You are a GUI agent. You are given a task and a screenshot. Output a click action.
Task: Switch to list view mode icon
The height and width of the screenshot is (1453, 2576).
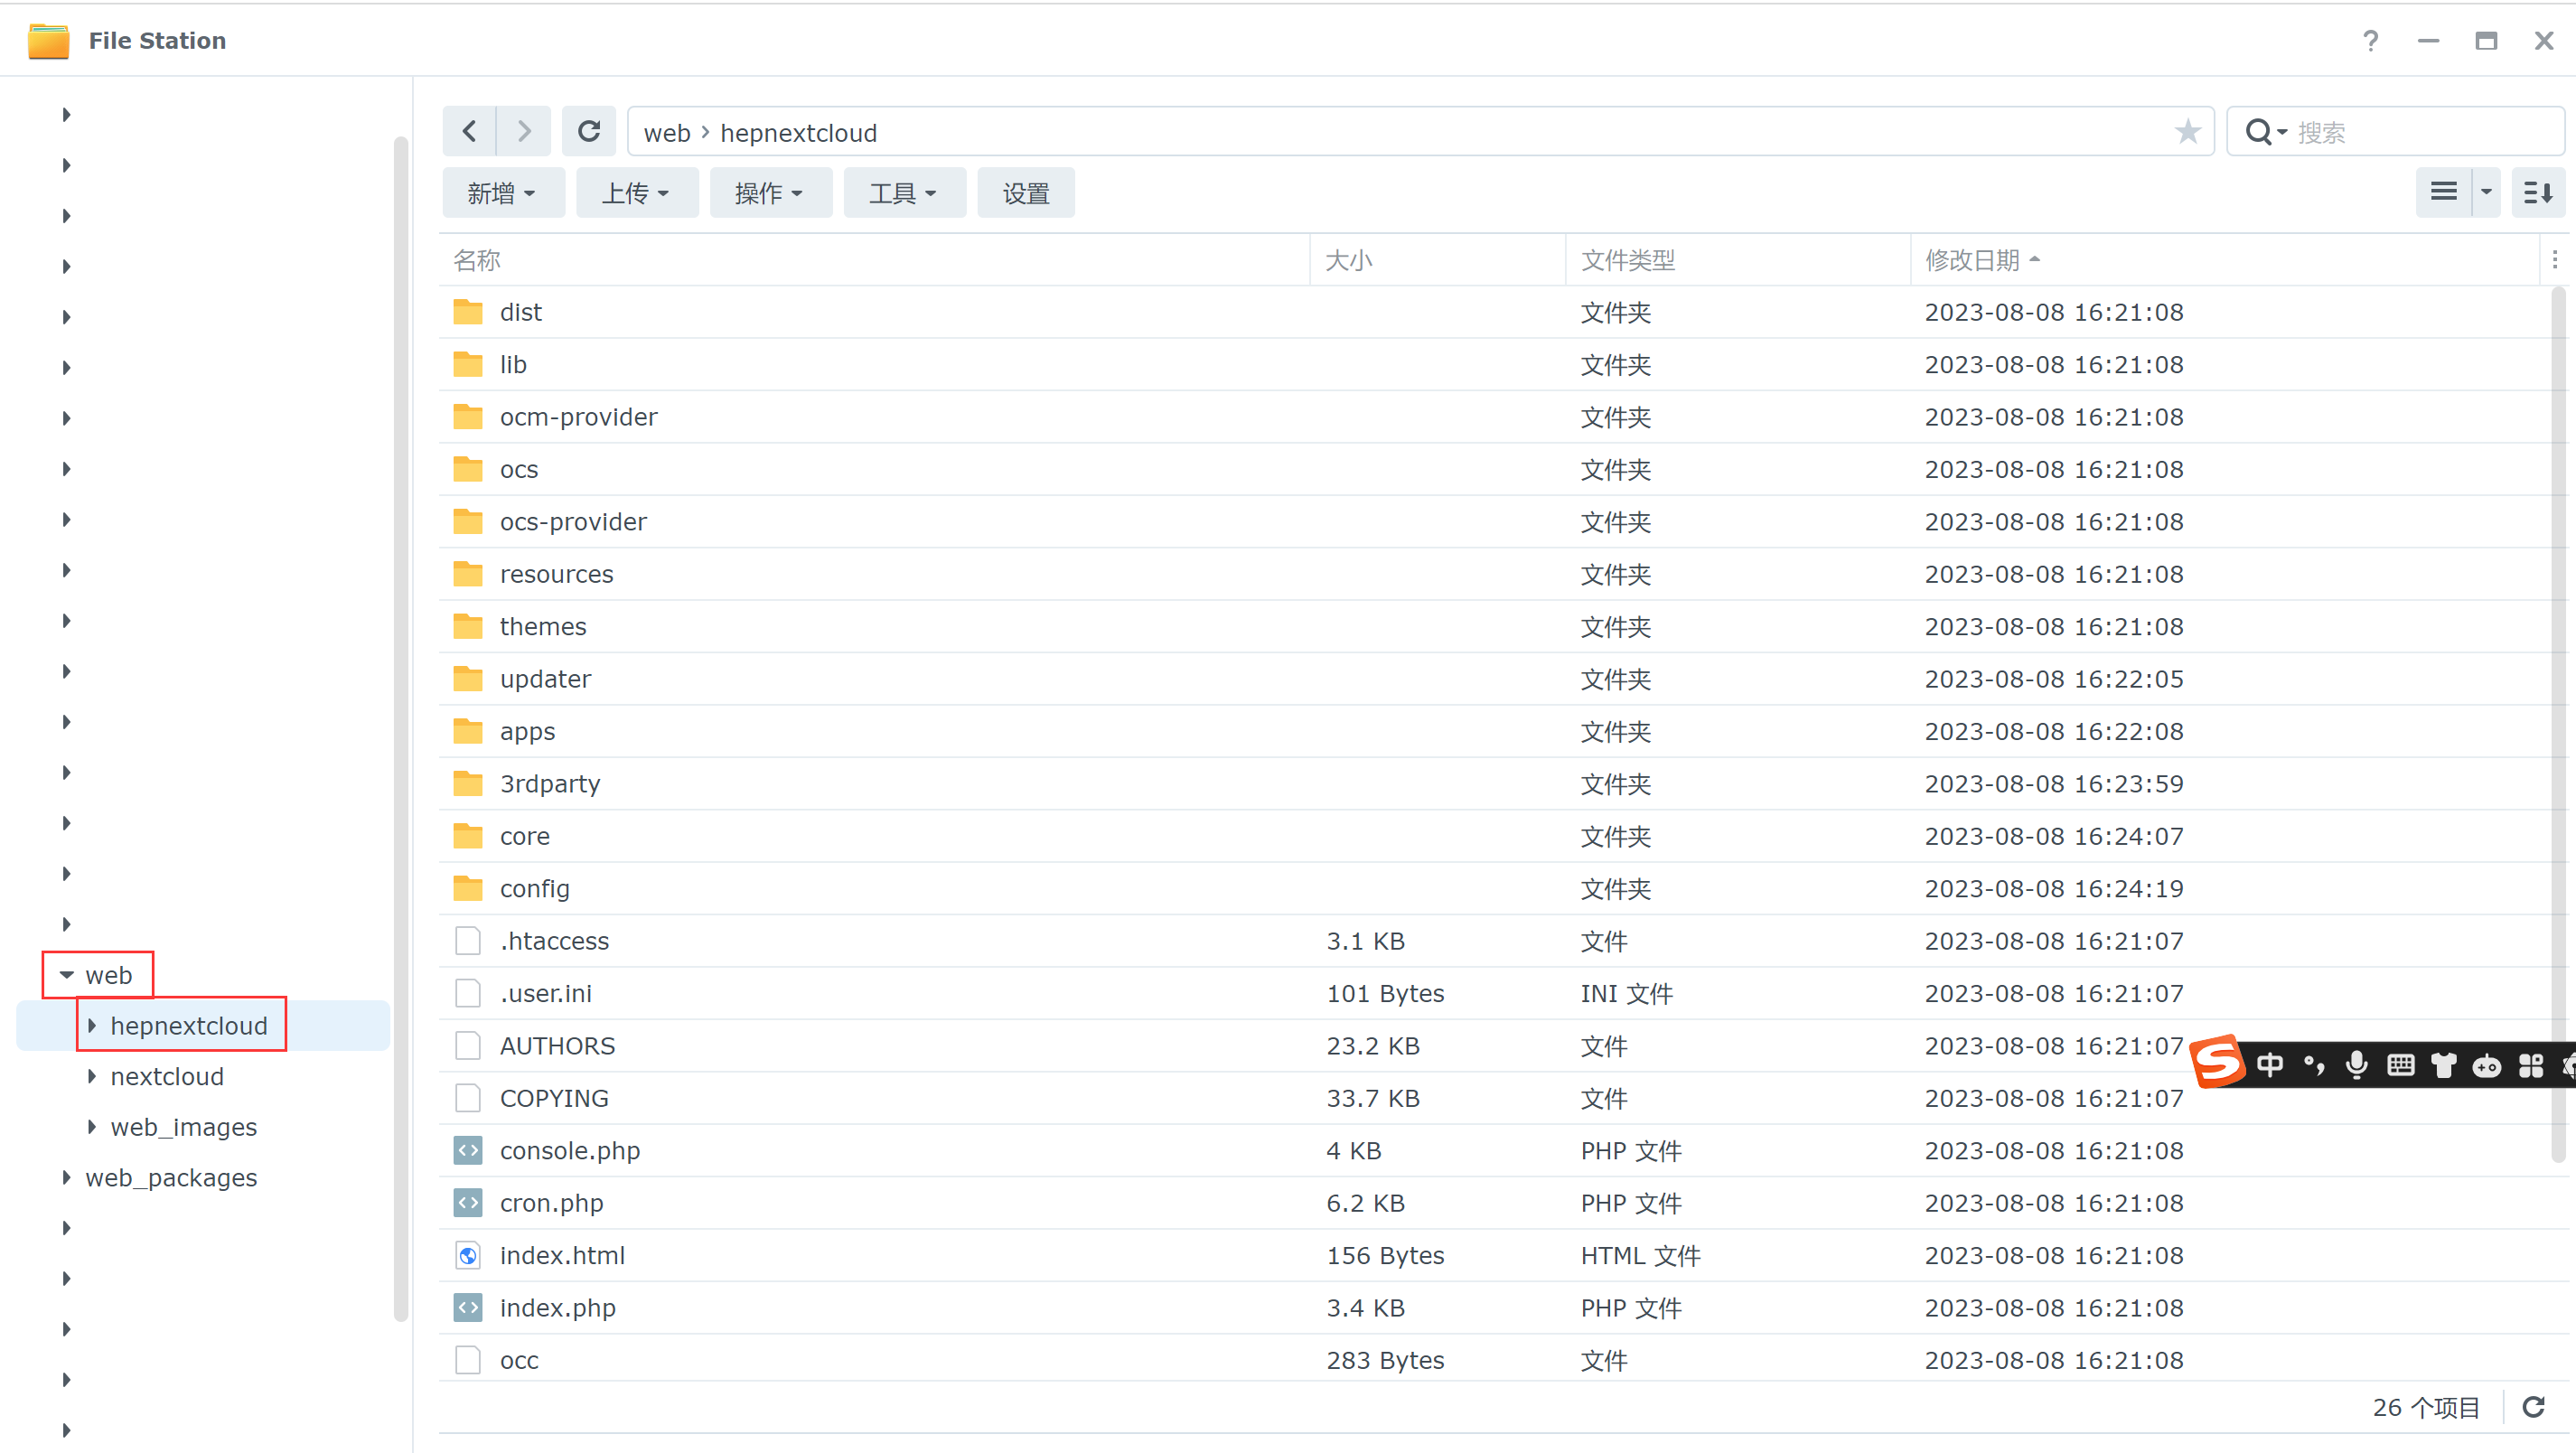2443,192
